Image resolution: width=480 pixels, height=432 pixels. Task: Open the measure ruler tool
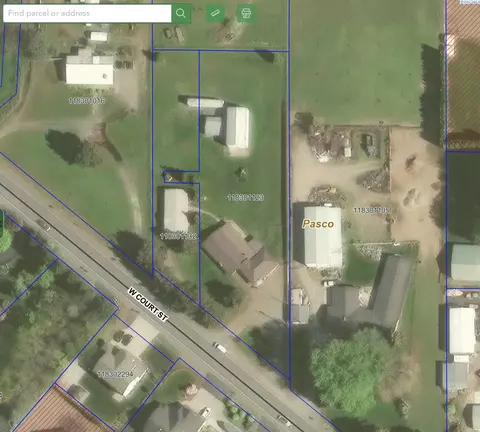click(x=215, y=13)
